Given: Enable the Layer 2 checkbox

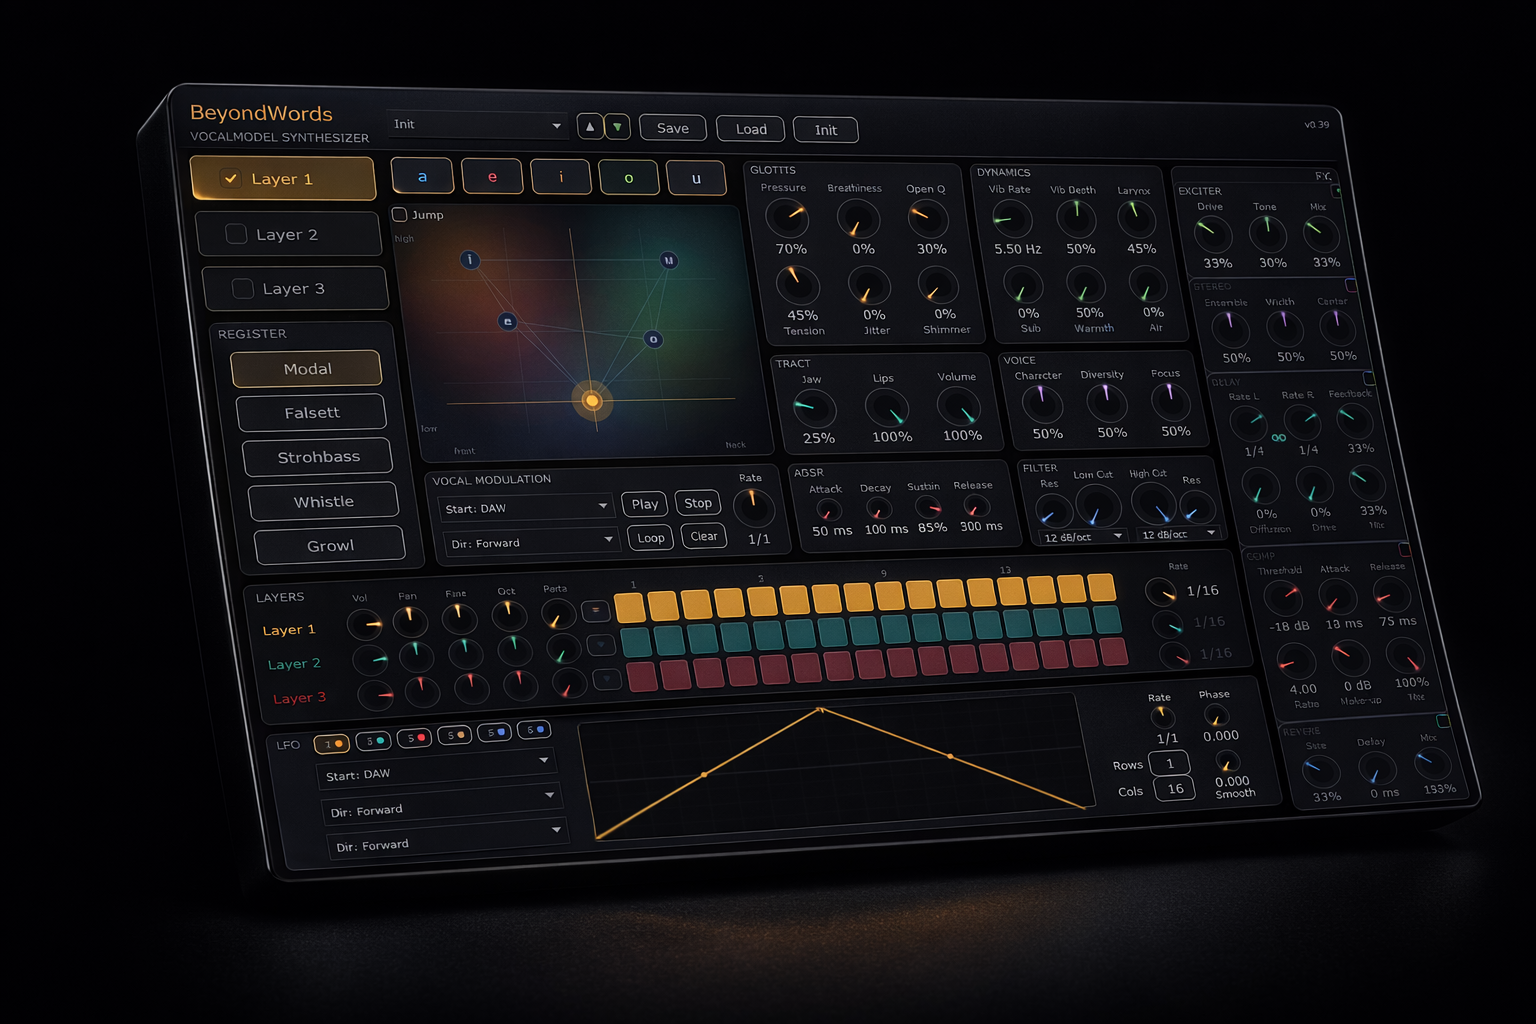Looking at the screenshot, I should tap(237, 234).
